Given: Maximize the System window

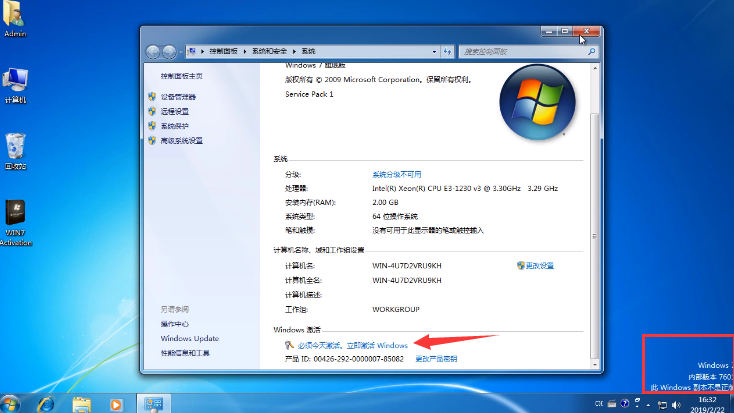Looking at the screenshot, I should [565, 31].
